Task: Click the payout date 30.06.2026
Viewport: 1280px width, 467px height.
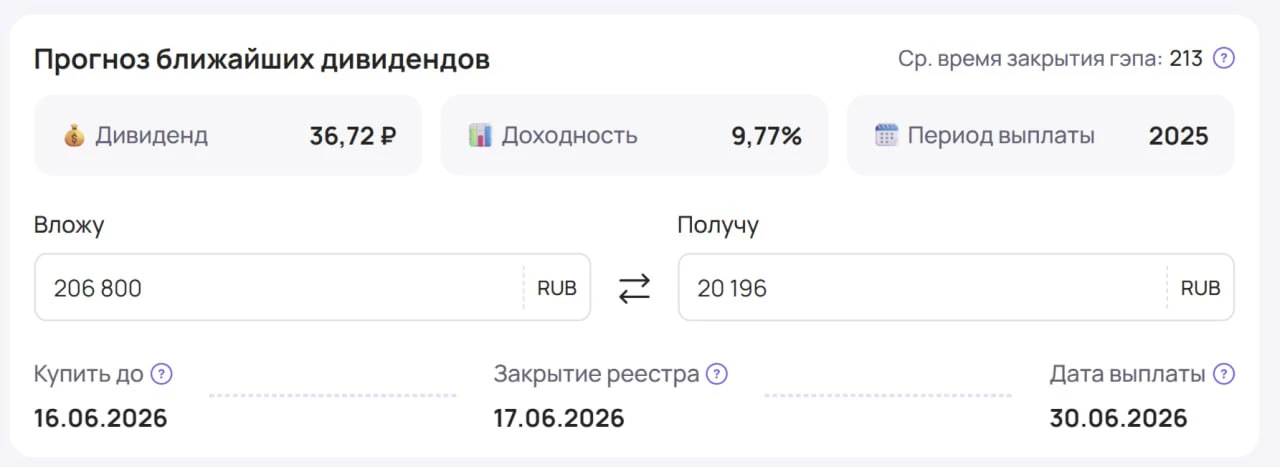Action: (1118, 418)
